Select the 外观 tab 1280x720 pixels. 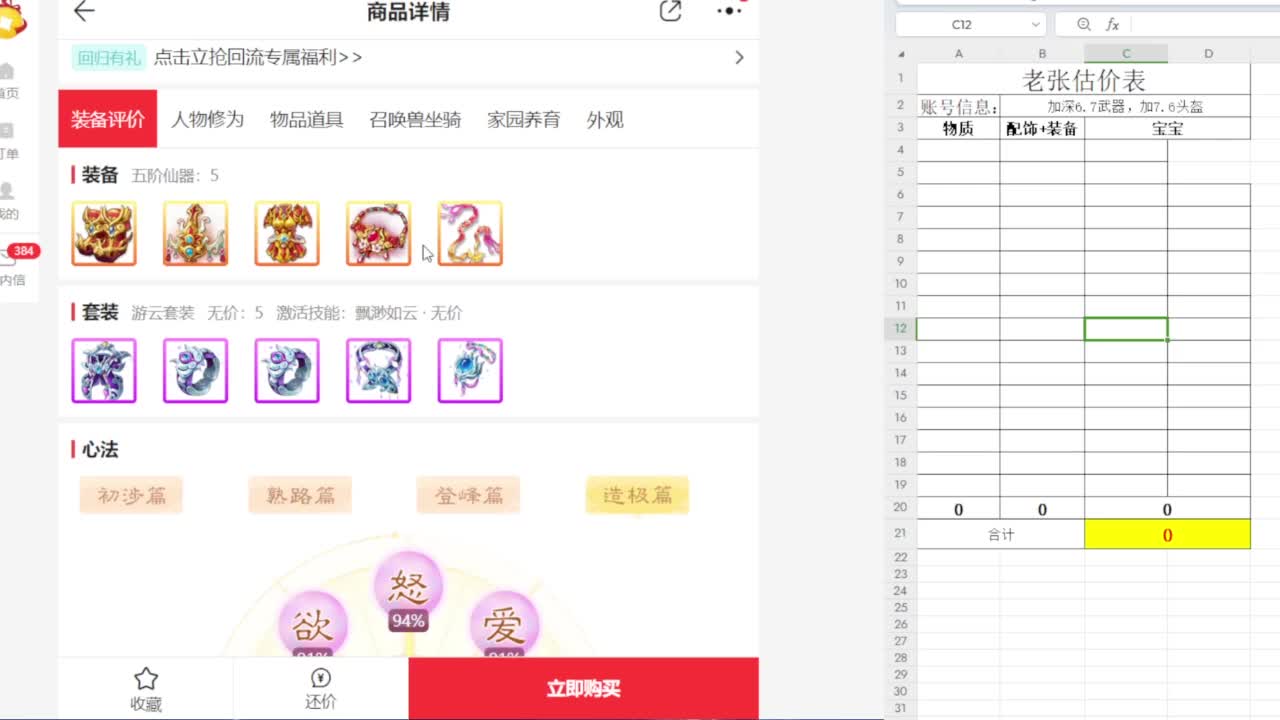click(x=605, y=119)
